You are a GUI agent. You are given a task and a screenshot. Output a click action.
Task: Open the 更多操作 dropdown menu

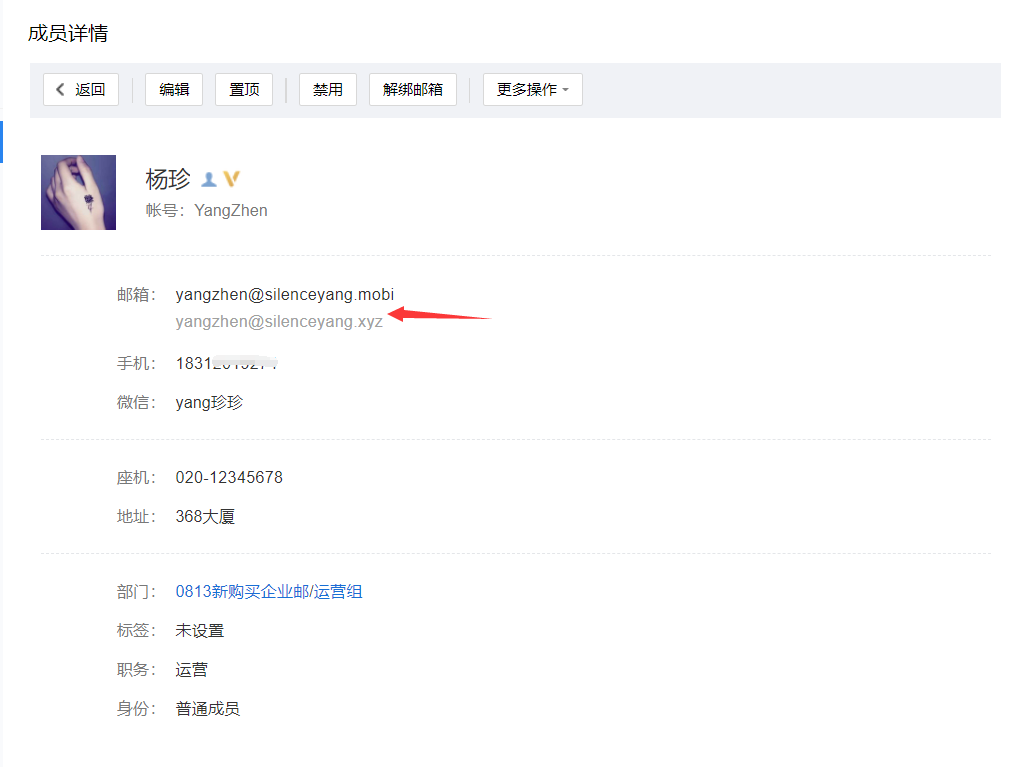coord(532,89)
